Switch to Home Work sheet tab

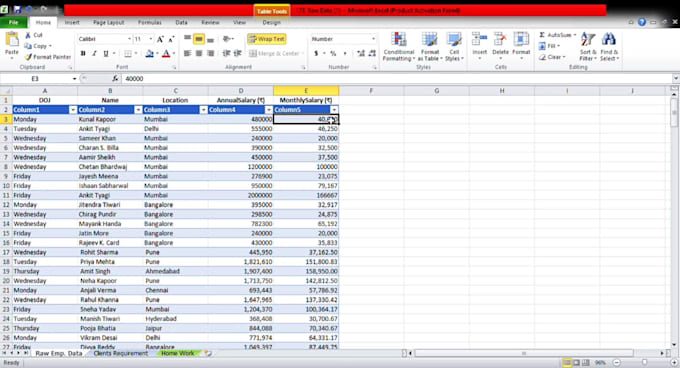178,353
